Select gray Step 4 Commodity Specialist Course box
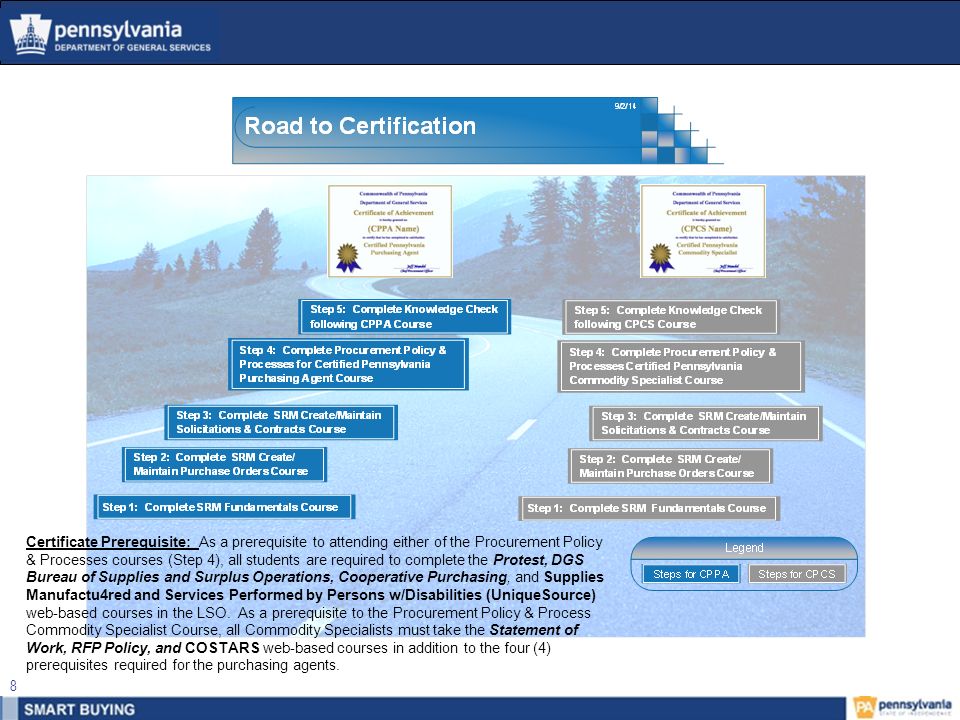The width and height of the screenshot is (960, 720). (x=681, y=366)
